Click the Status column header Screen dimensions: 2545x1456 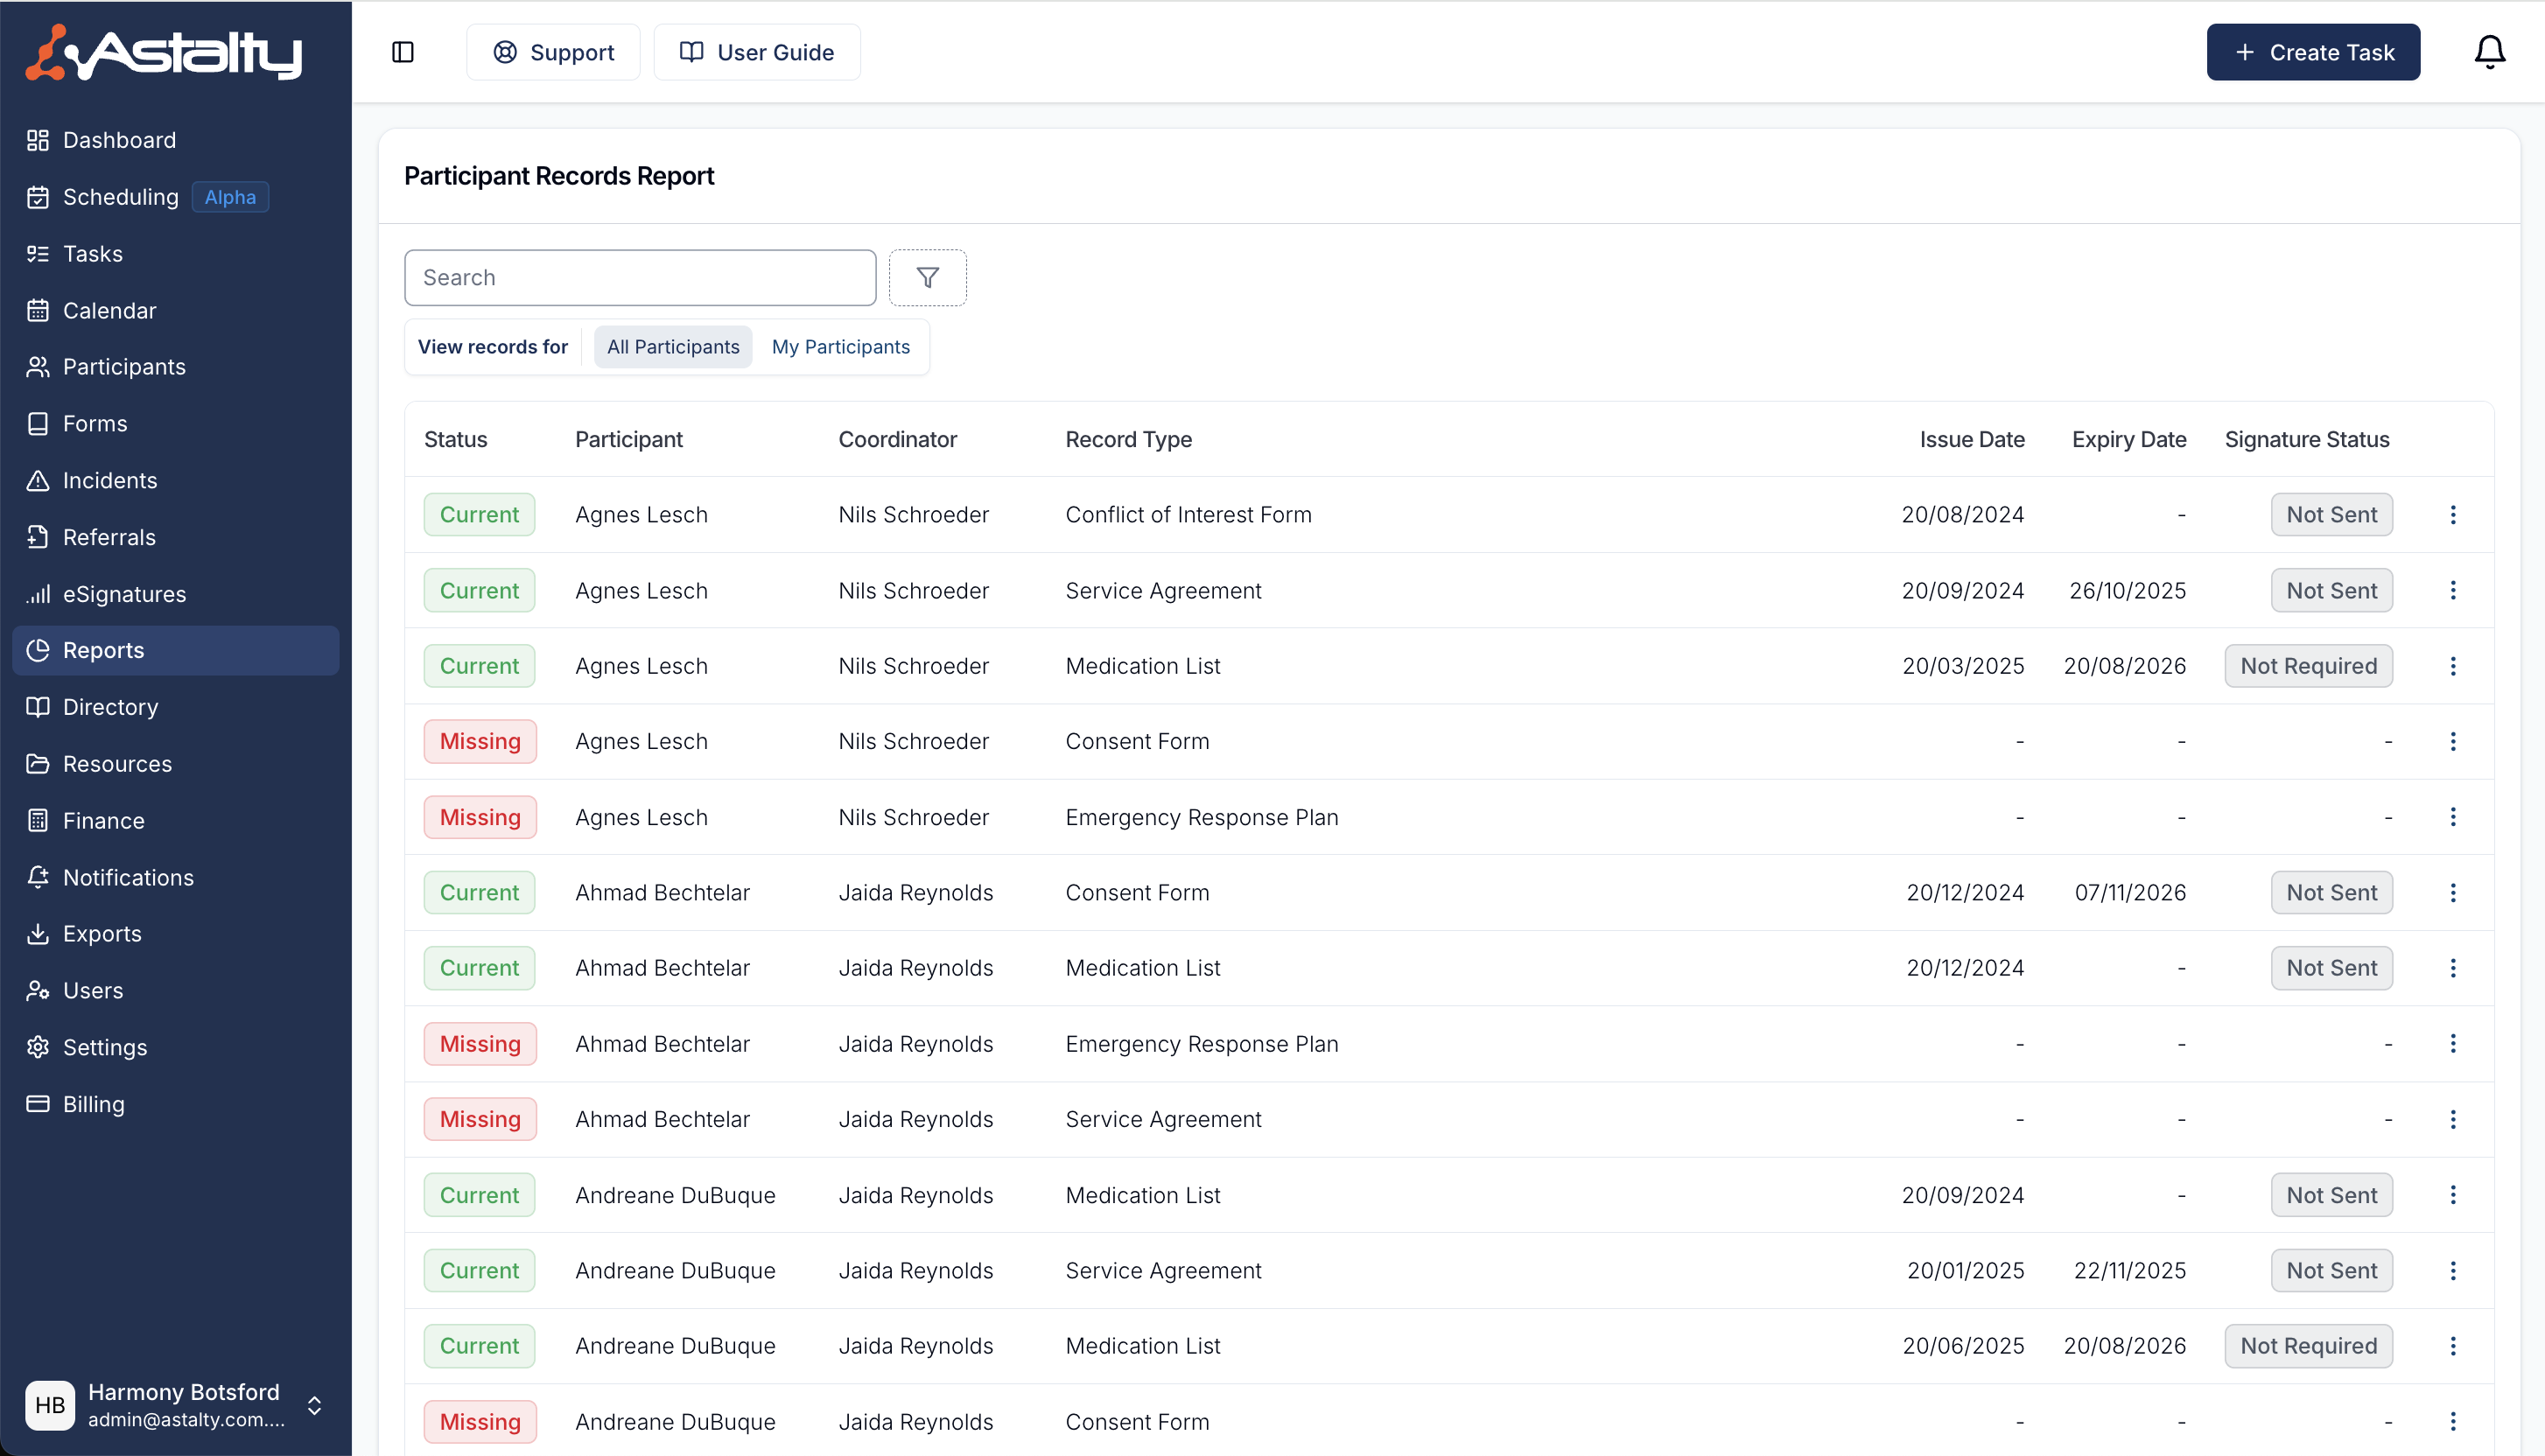coord(455,439)
